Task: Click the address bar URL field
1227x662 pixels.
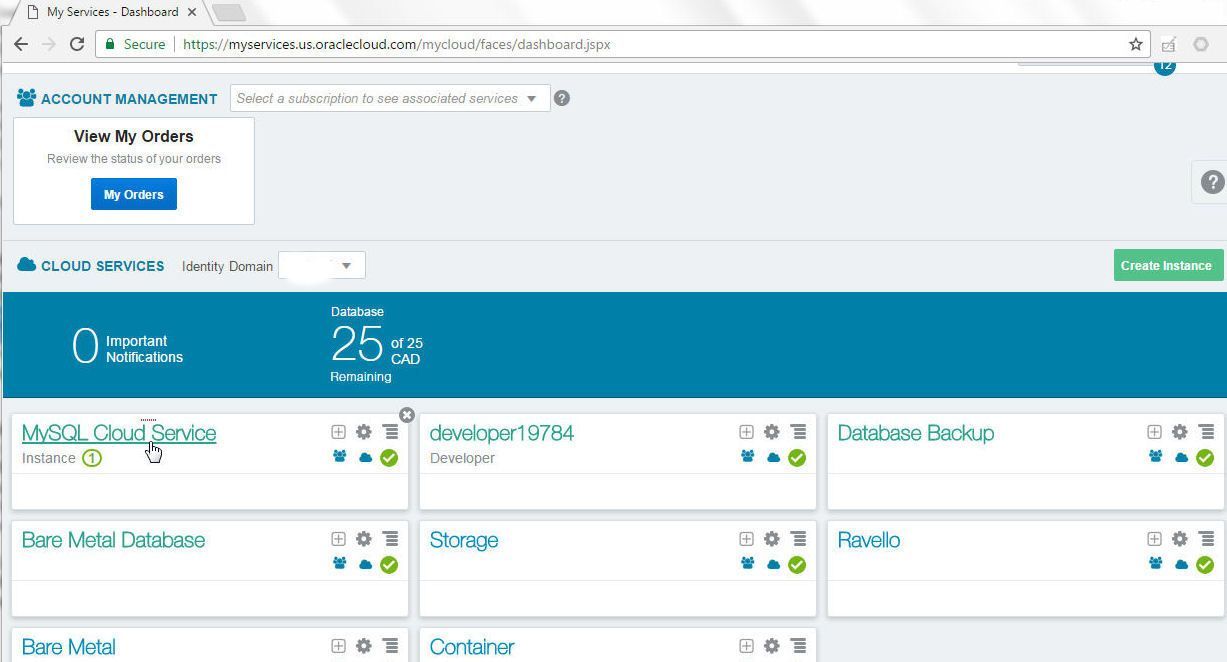Action: coord(622,44)
